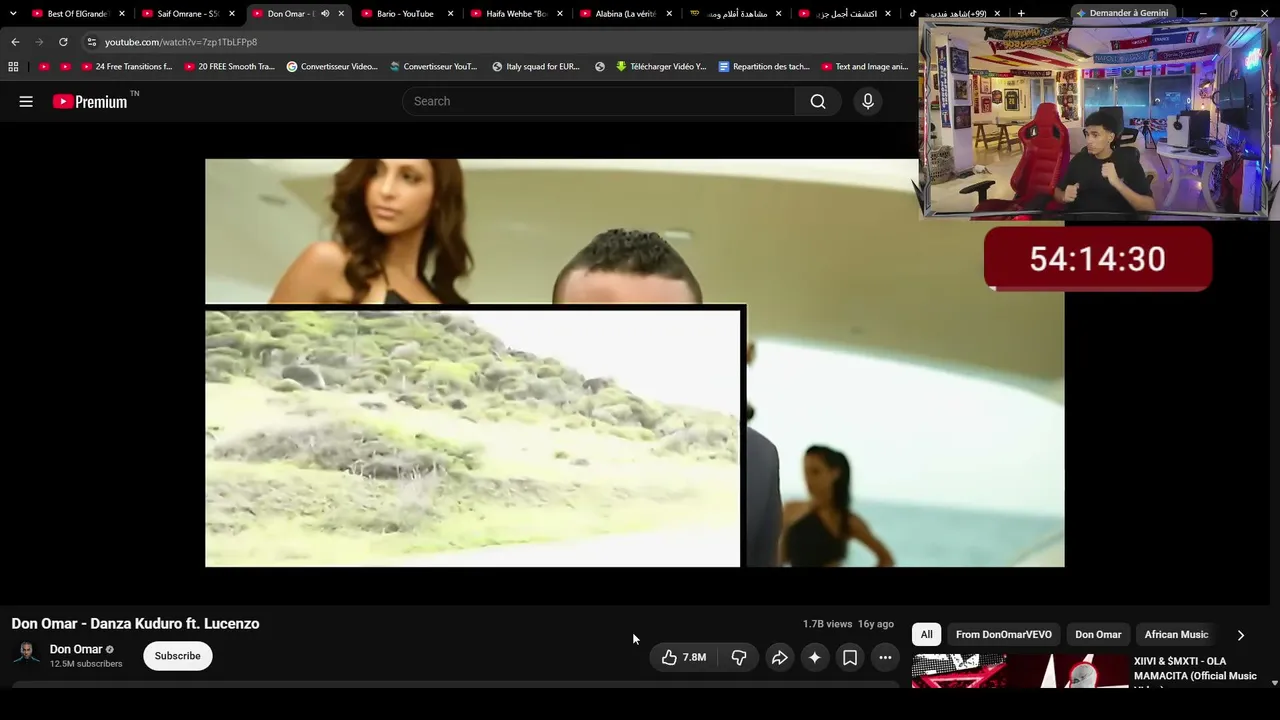Open Text and Image ani... bookmark

click(865, 67)
